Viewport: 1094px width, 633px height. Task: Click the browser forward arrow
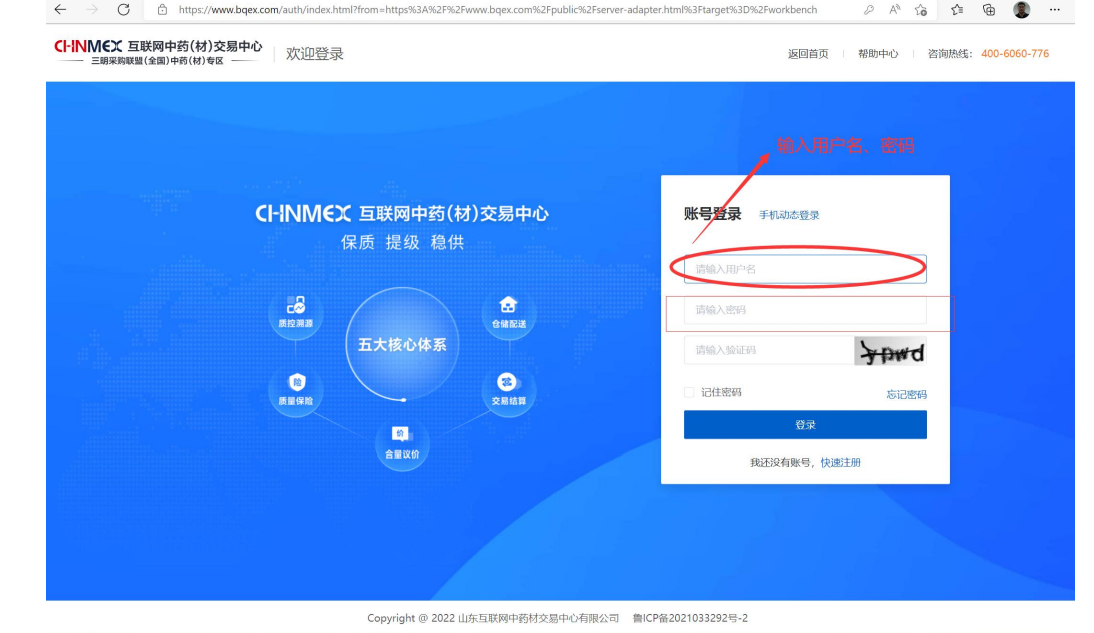92,10
